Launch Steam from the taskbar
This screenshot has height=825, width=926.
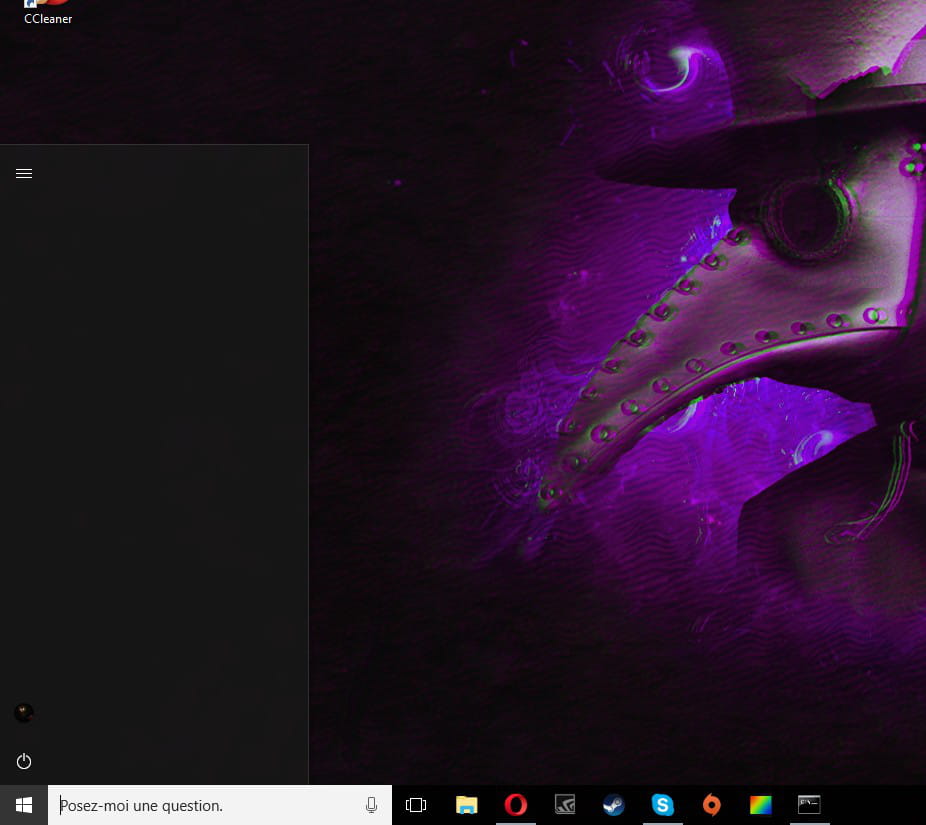pyautogui.click(x=614, y=805)
